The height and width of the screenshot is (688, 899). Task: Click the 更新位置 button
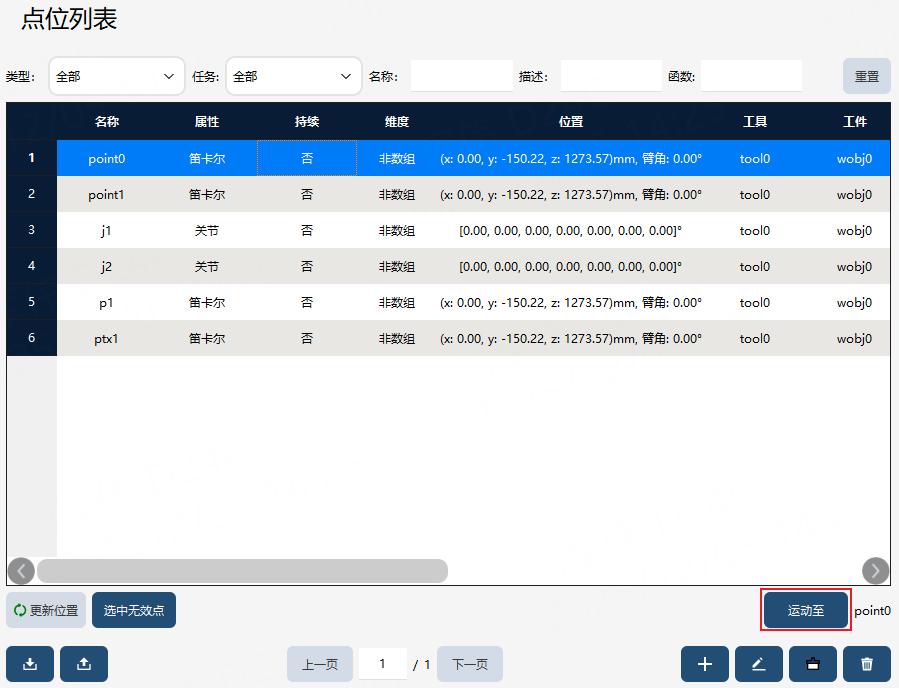pyautogui.click(x=46, y=610)
